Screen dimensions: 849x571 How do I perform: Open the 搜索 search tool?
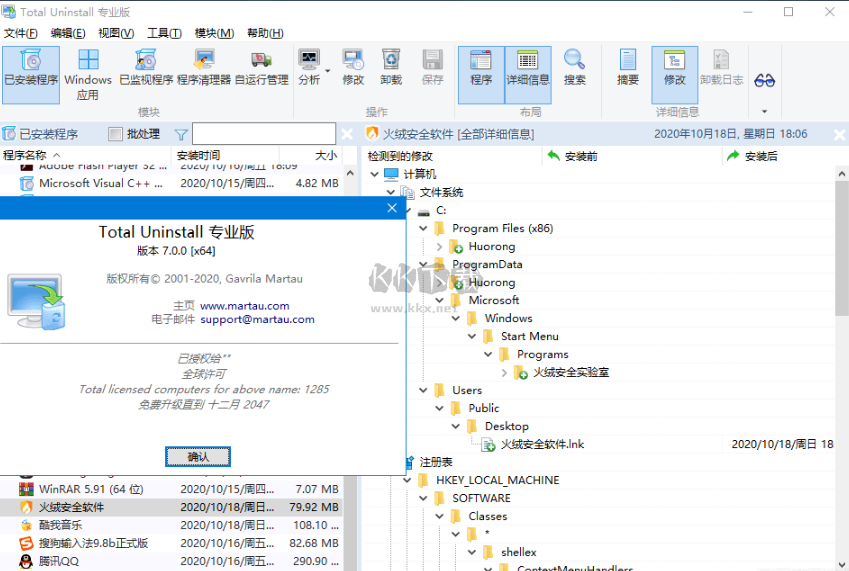tap(574, 68)
